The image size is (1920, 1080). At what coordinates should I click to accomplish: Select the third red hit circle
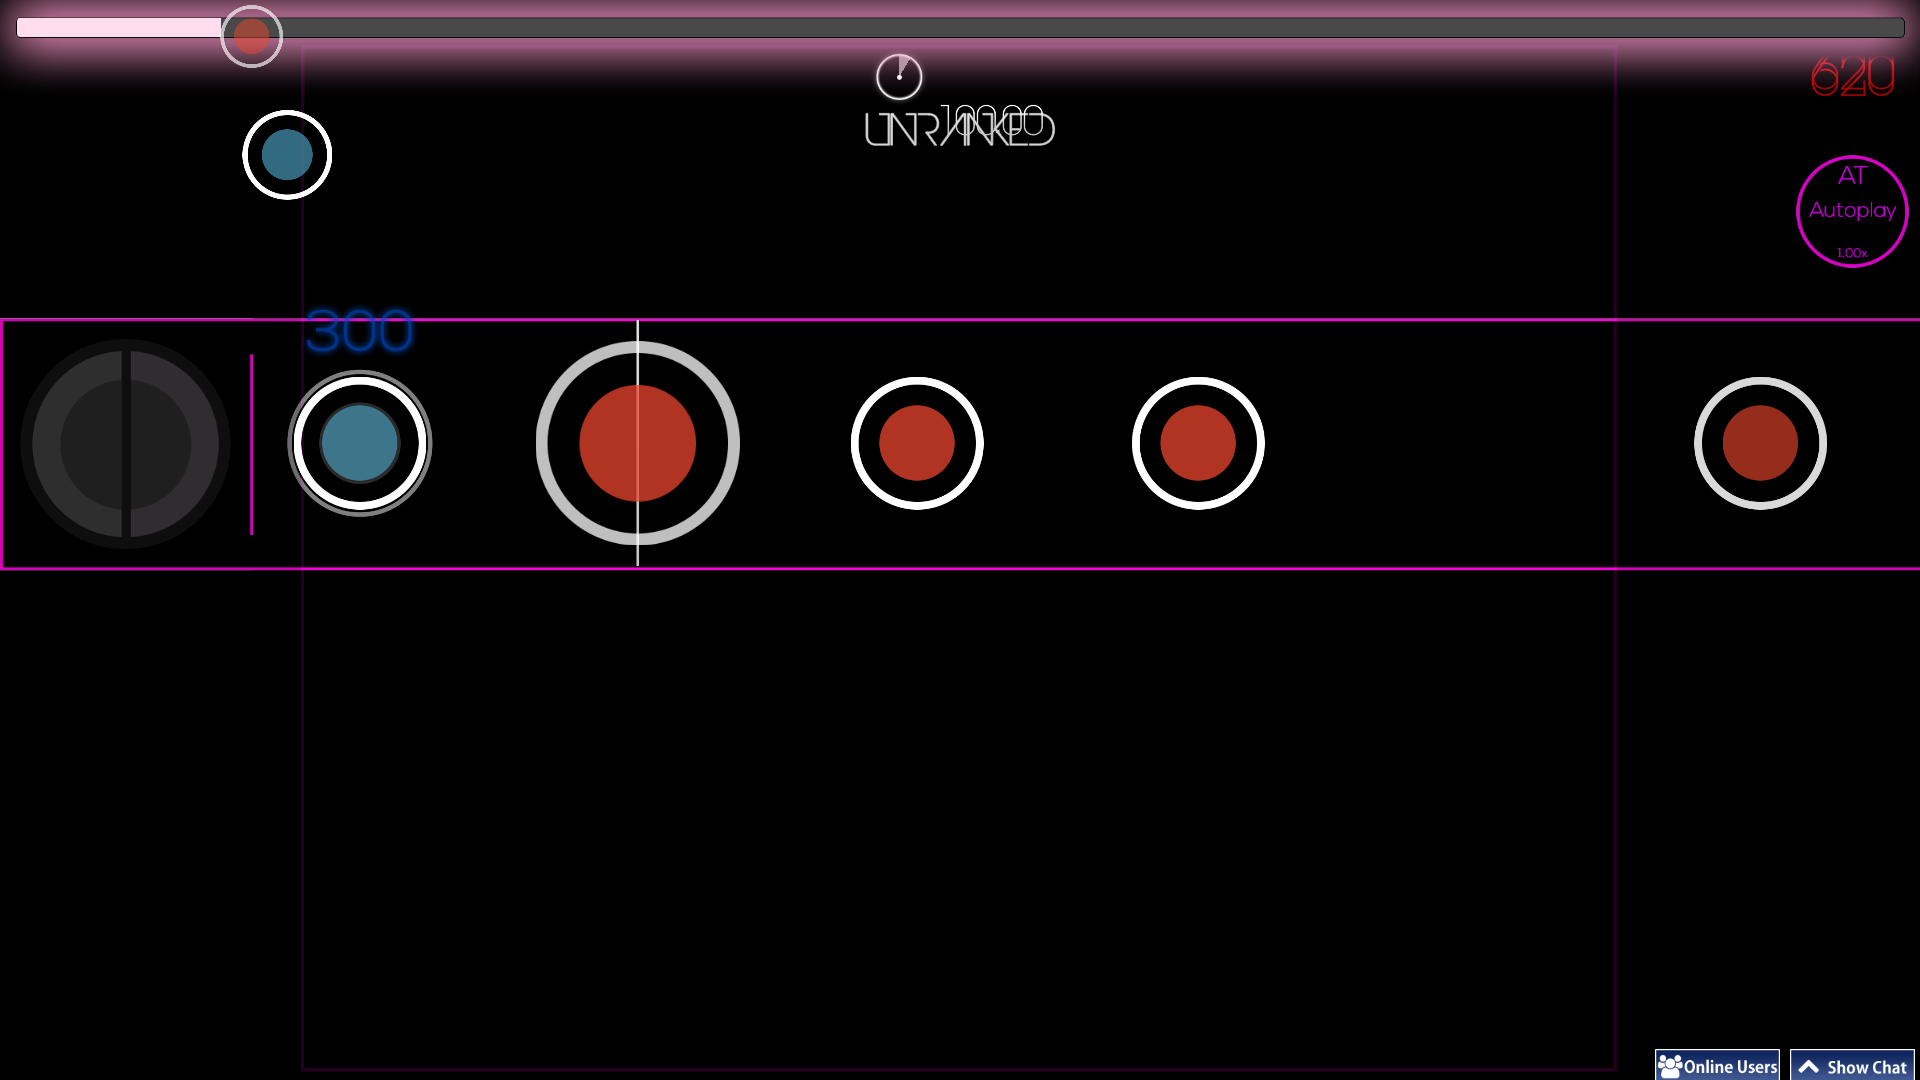(1197, 442)
